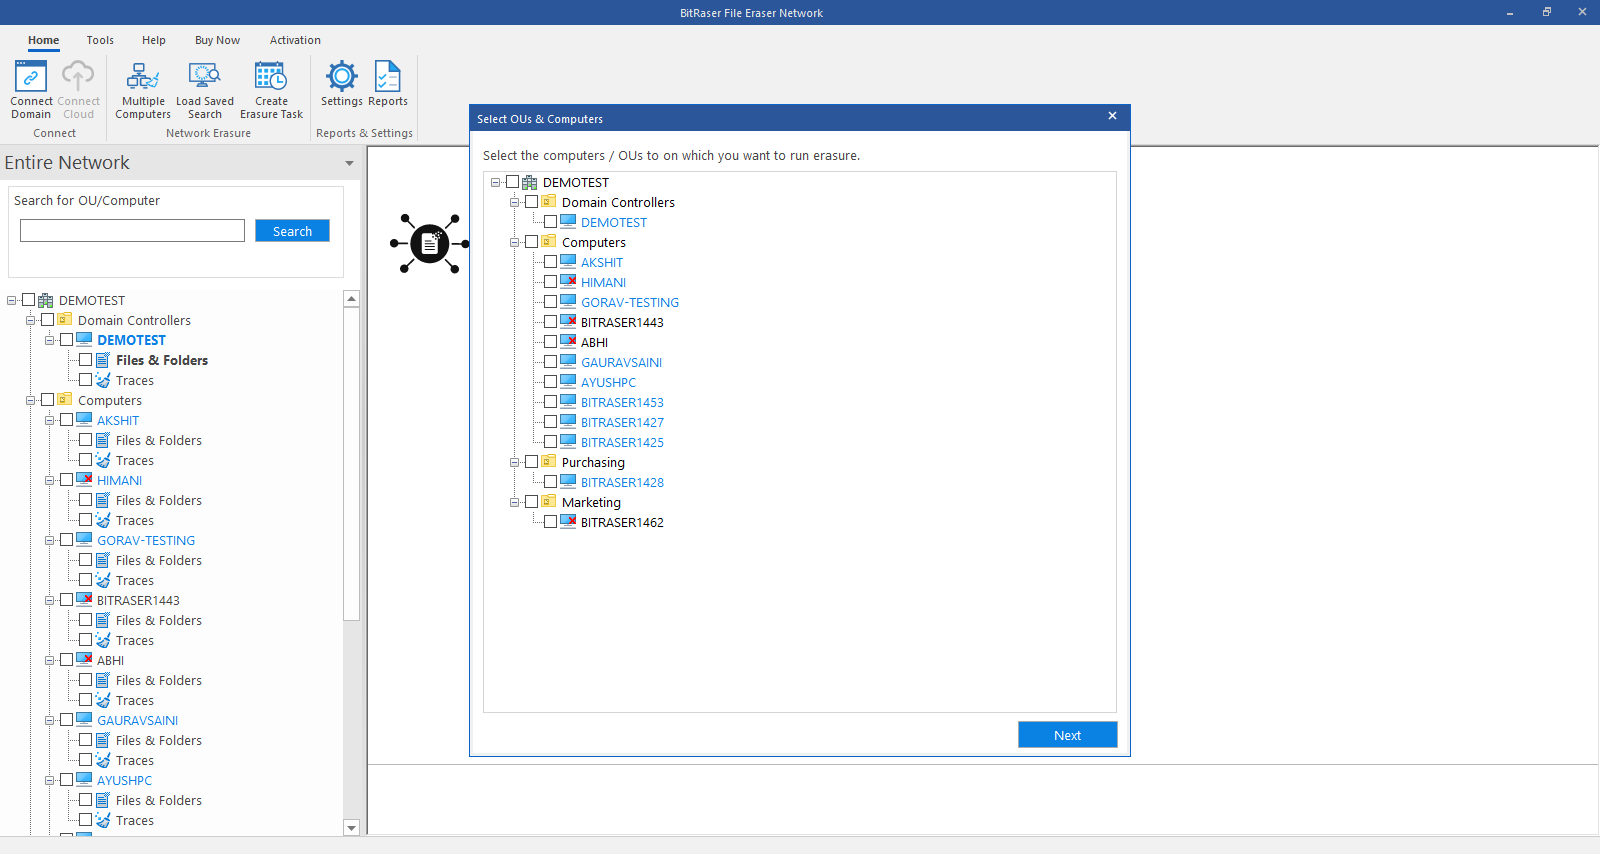This screenshot has width=1600, height=854.
Task: Open the Help ribbon tab
Action: click(154, 40)
